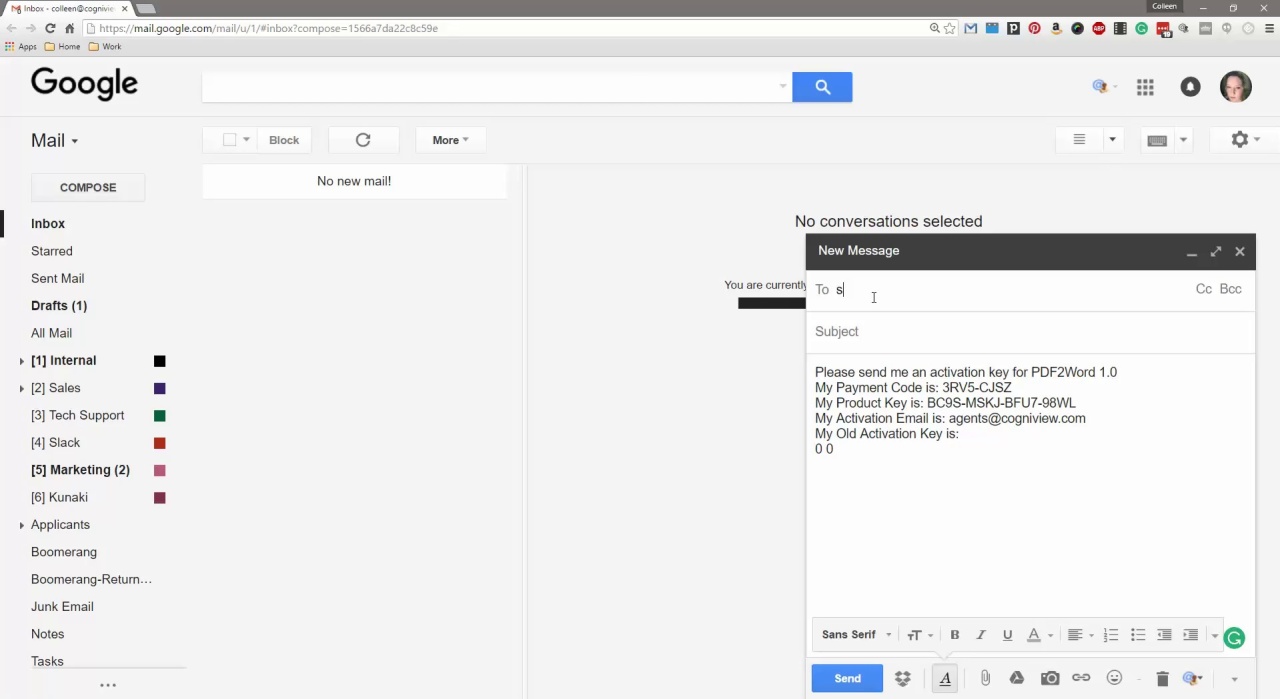Open Drafts (1)
The image size is (1280, 699).
59,306
